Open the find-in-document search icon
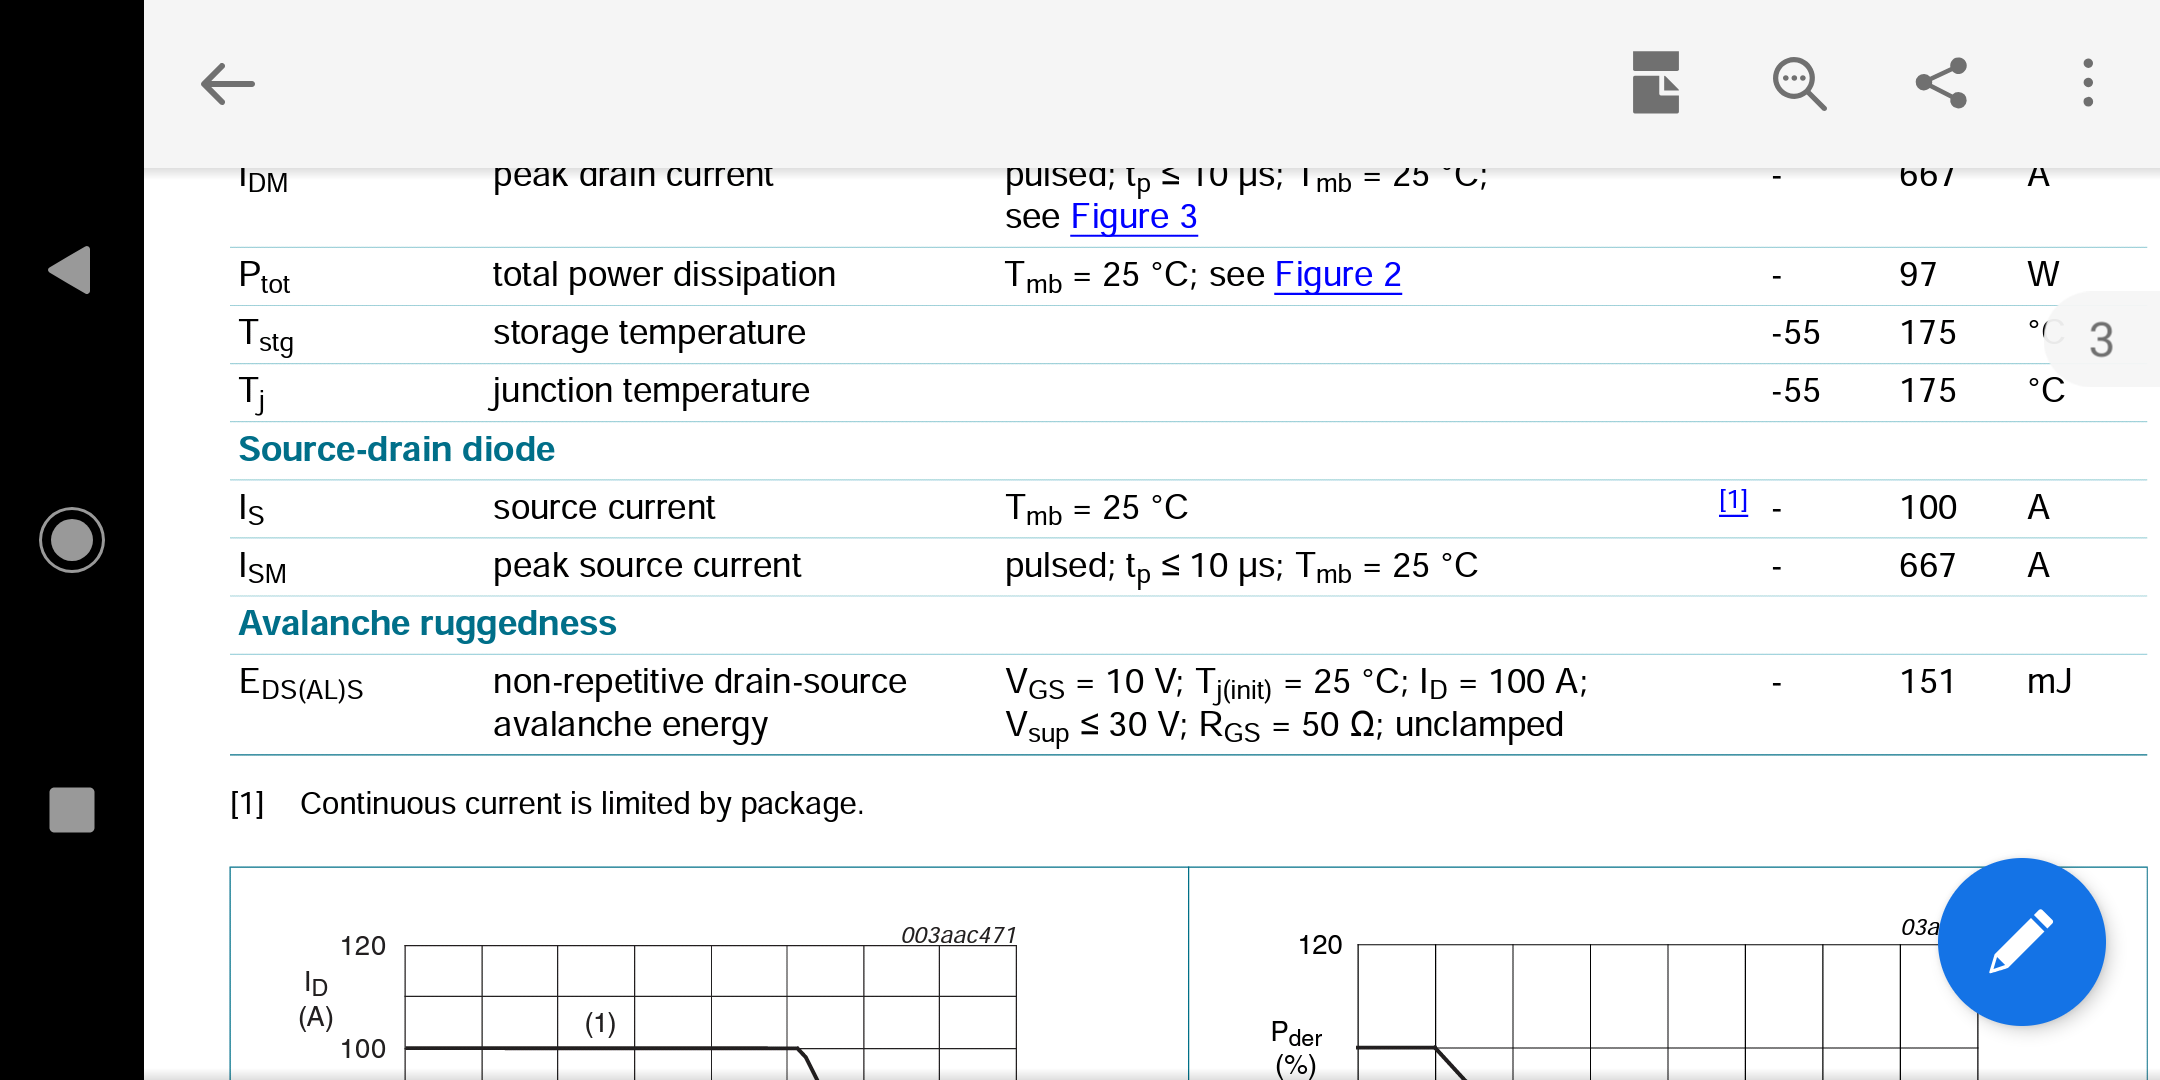This screenshot has height=1080, width=2160. point(1798,84)
